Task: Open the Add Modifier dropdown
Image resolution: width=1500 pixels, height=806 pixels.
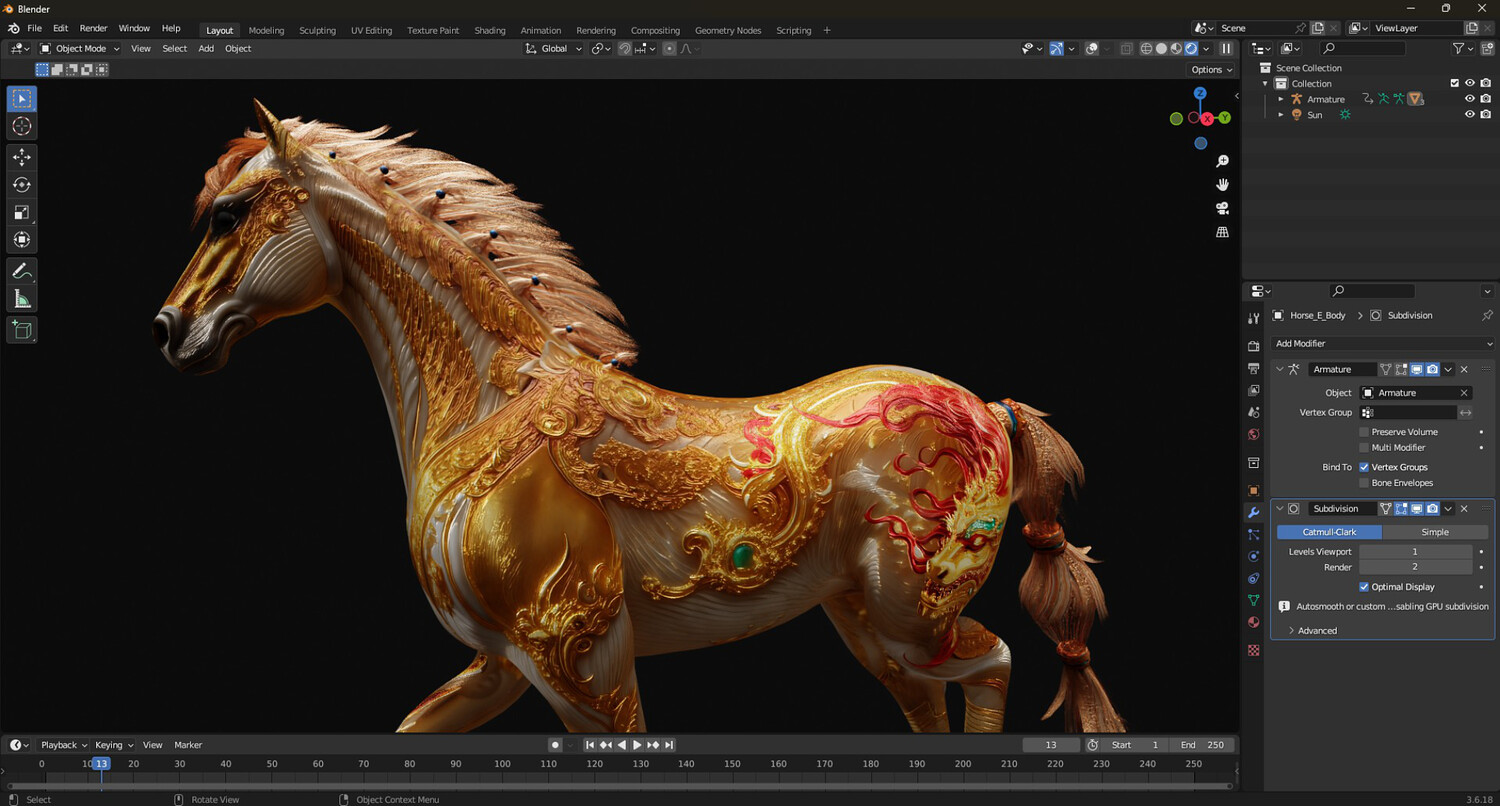Action: (x=1383, y=343)
